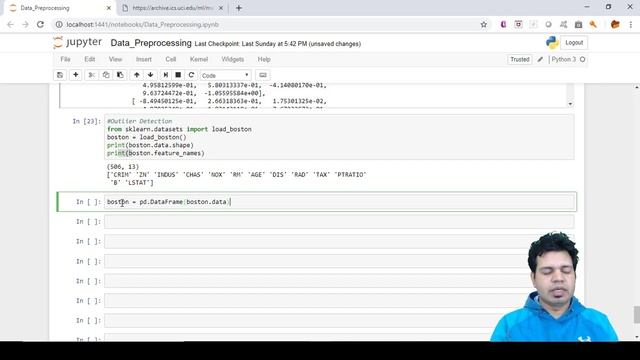Close the archive.ics.uci.edu tab
Viewport: 640px width, 360px height.
221,8
